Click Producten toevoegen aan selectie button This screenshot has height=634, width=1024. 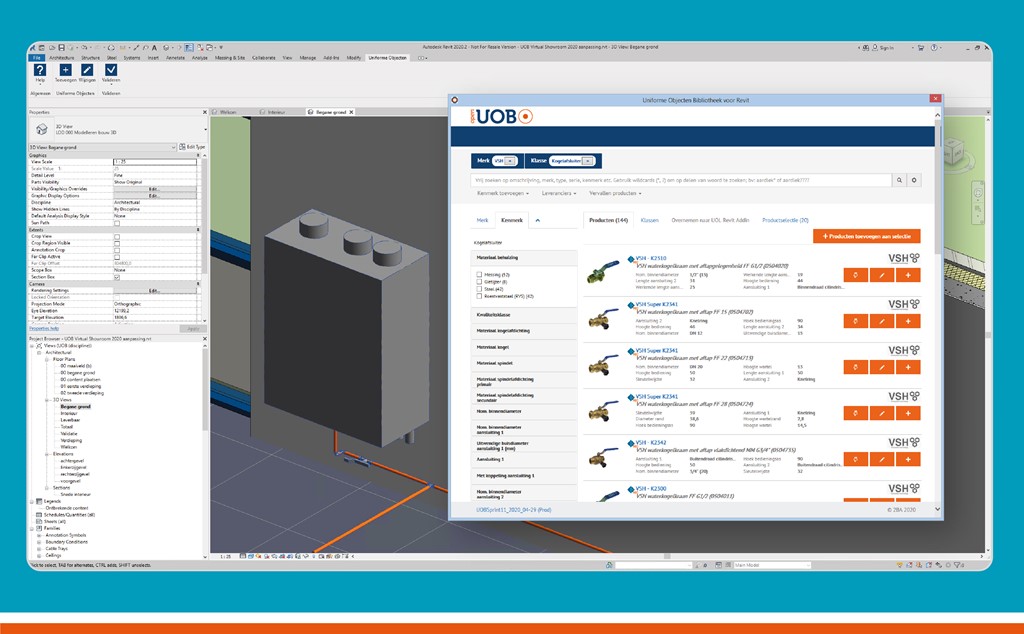pos(867,236)
